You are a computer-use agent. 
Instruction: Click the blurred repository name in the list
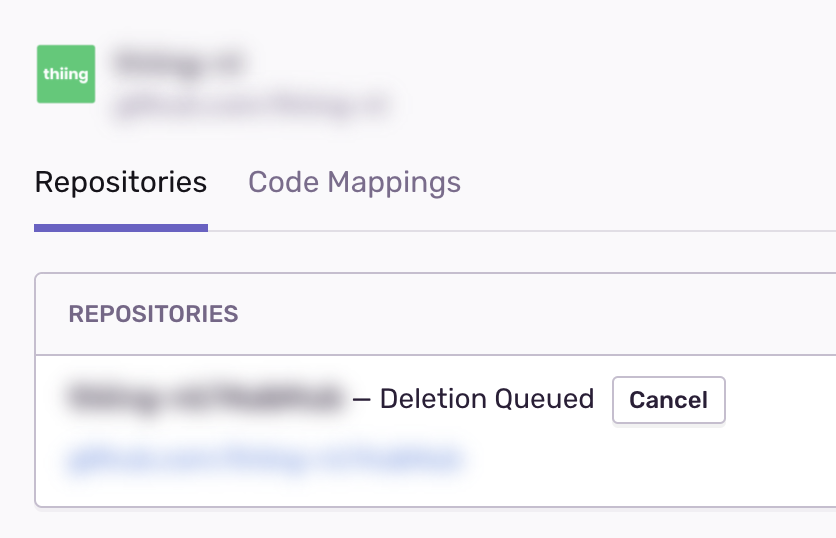205,399
